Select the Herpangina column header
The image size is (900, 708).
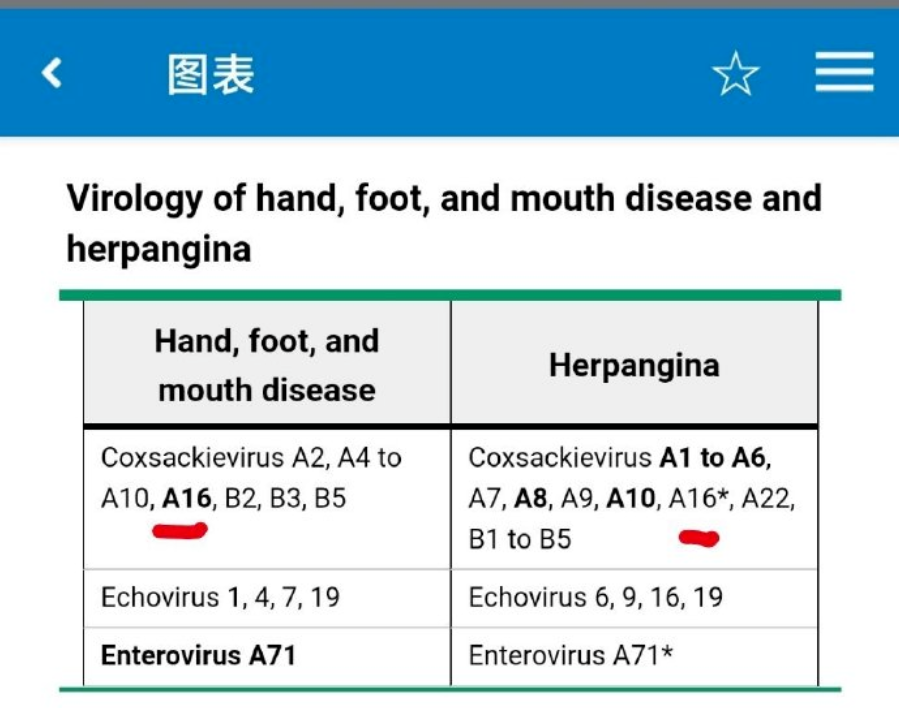click(634, 365)
